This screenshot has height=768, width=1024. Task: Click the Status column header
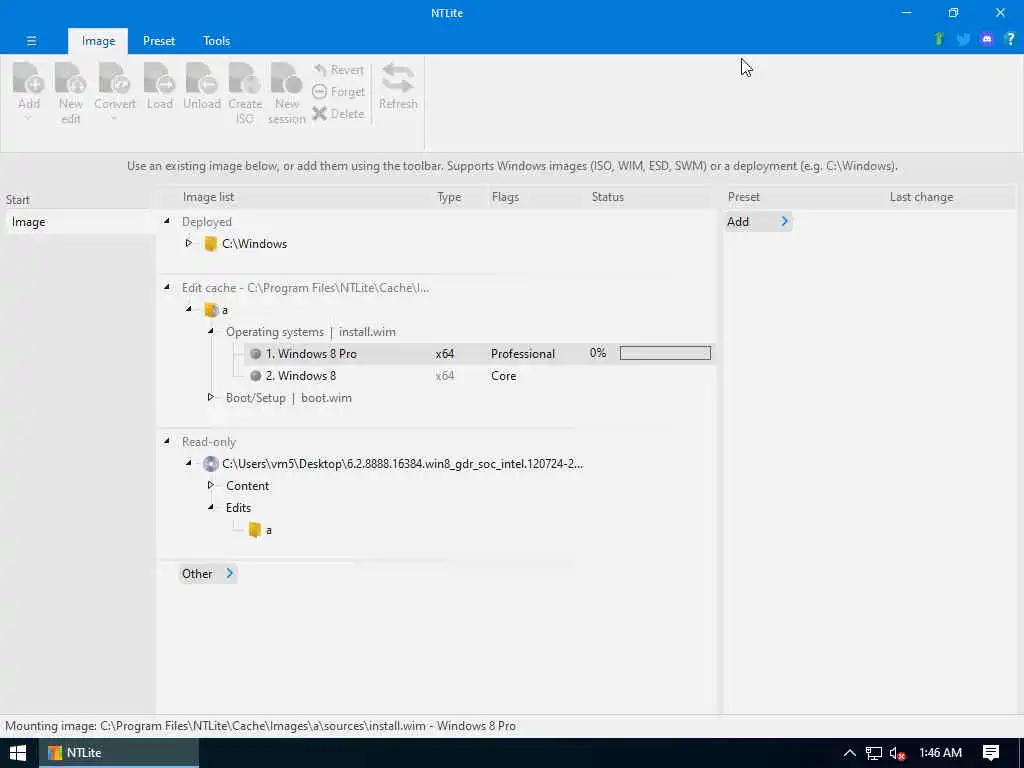[607, 197]
